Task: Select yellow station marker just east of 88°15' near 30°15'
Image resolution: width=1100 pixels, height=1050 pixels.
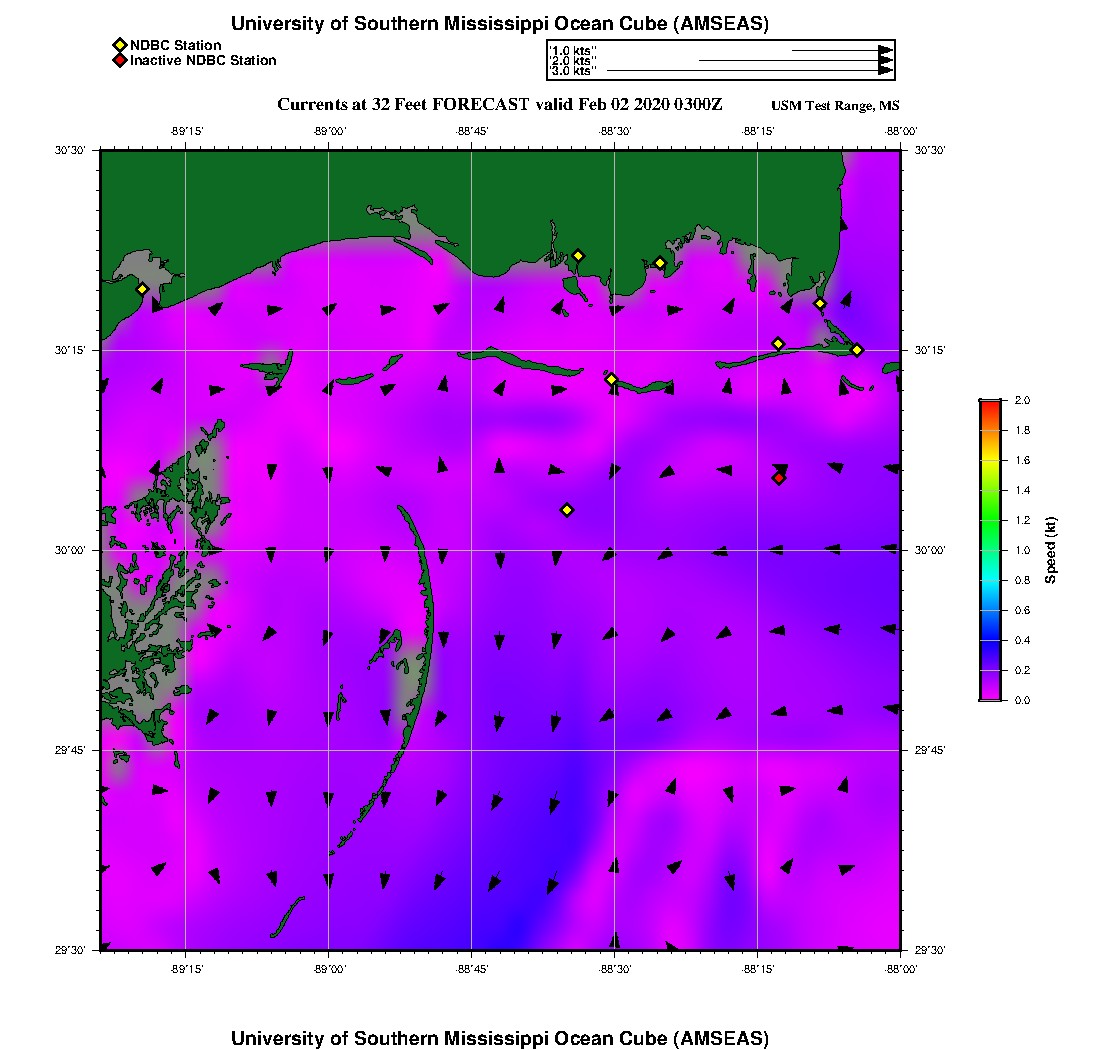Action: (778, 344)
